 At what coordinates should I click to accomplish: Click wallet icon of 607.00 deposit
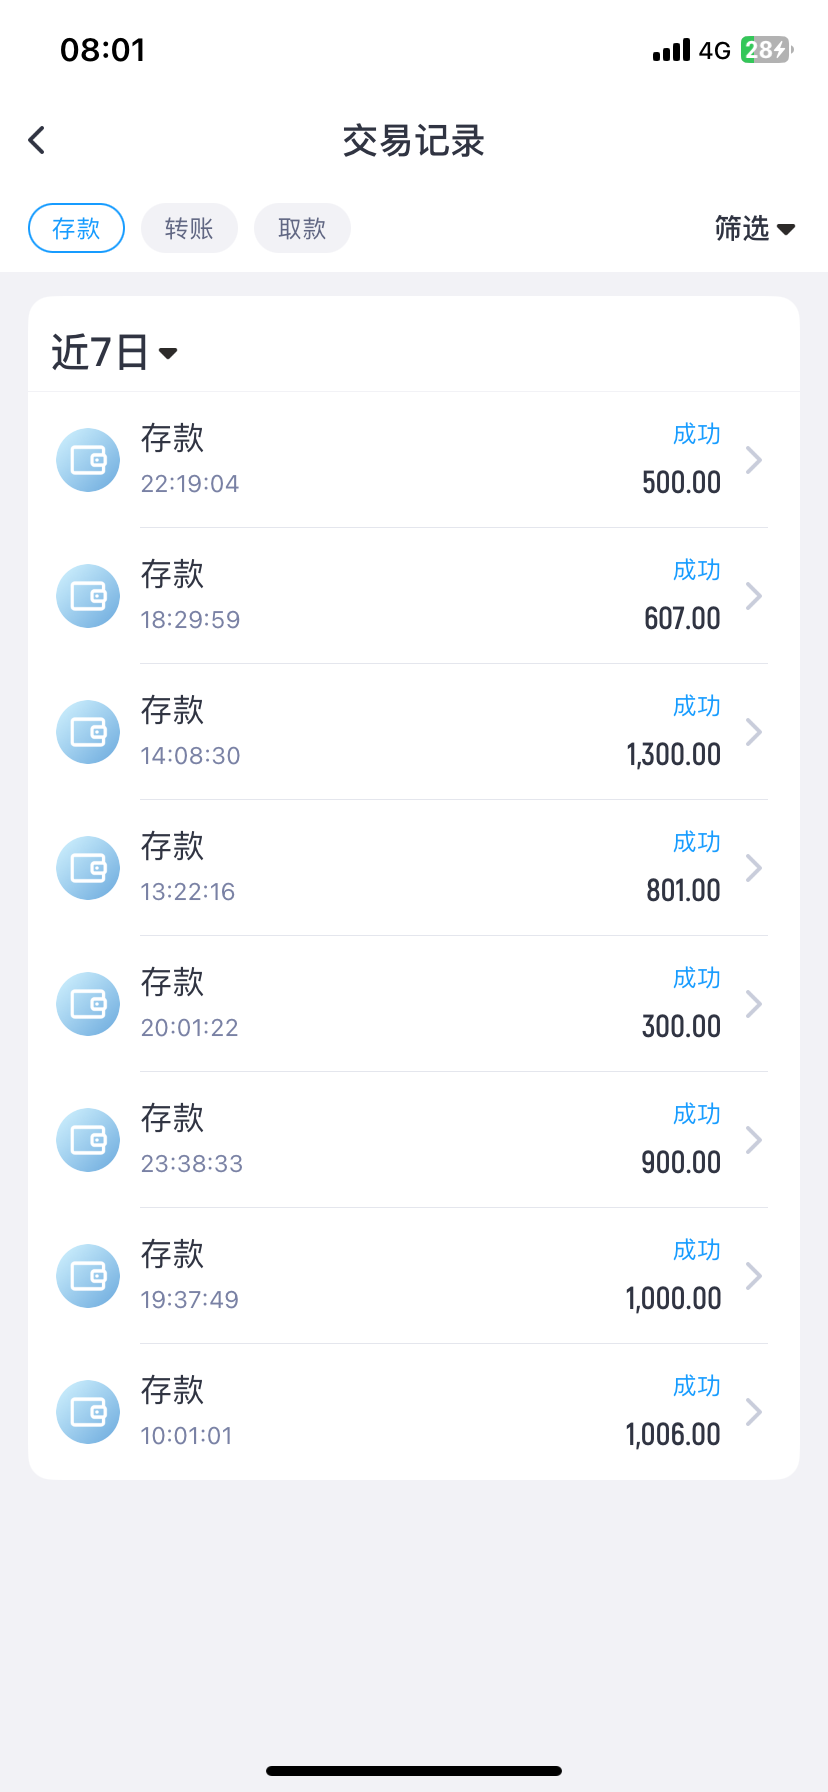point(88,596)
